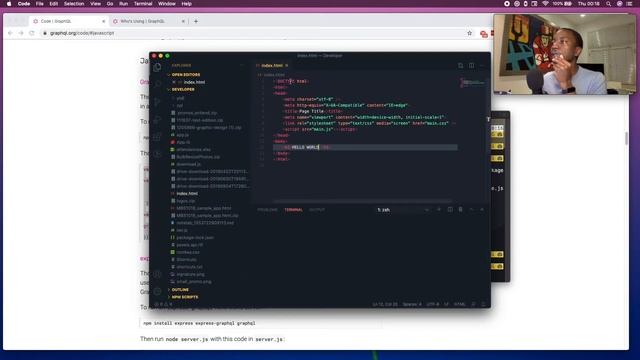Open the Source Control view in activity bar
The width and height of the screenshot is (640, 360).
[x=157, y=102]
